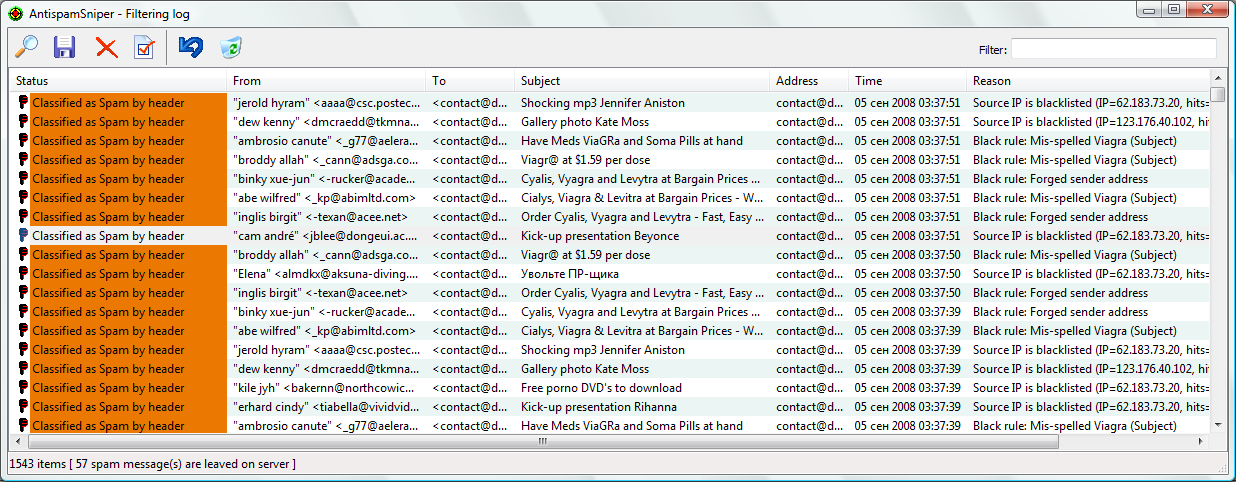Viewport: 1236px width, 482px height.
Task: Click "jerold hyram" sender at time 03:37:39
Action: 327,350
